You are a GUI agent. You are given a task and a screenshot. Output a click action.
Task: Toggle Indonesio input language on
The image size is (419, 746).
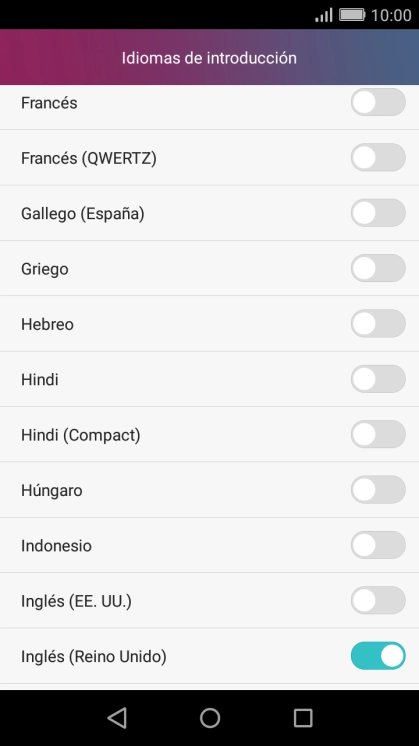[x=378, y=545]
